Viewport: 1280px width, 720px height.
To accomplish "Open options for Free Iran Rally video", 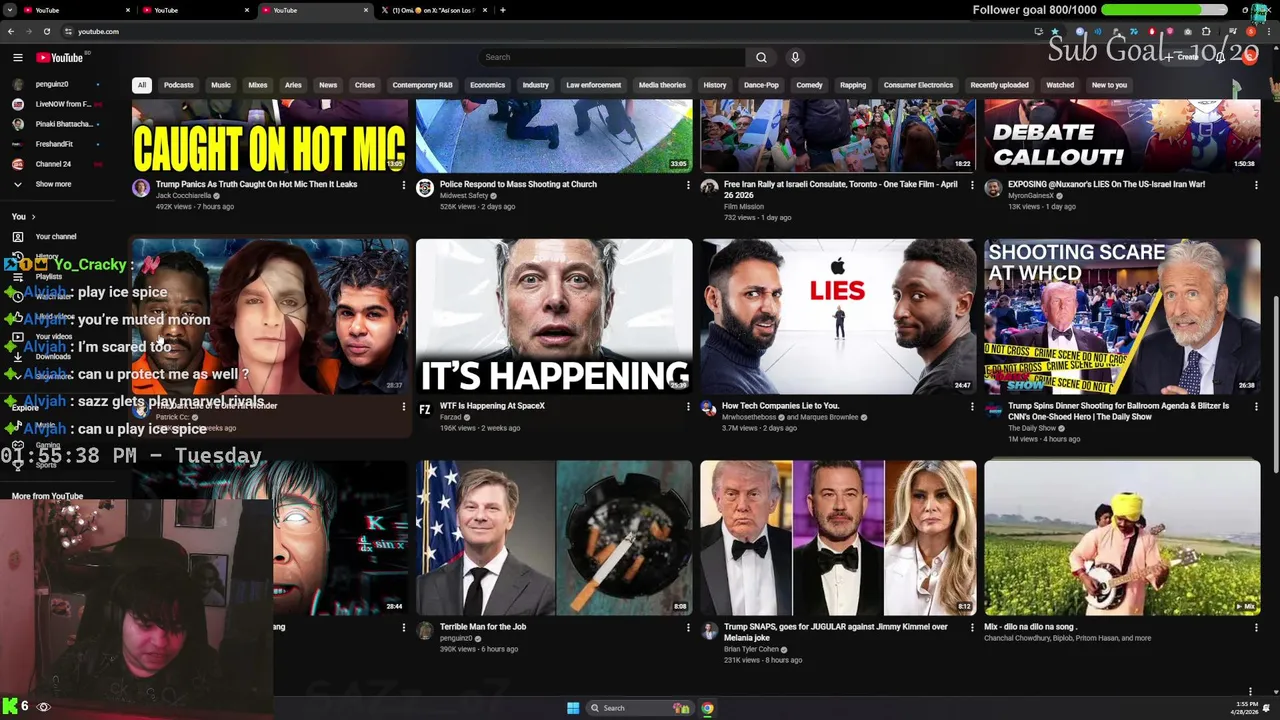I will coord(972,185).
